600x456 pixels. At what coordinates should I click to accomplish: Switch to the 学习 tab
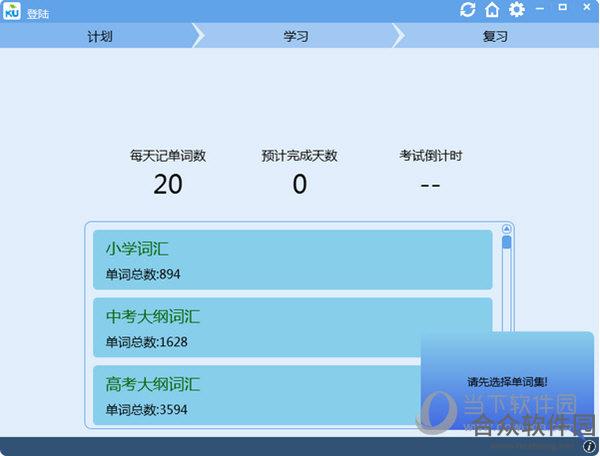coord(295,36)
